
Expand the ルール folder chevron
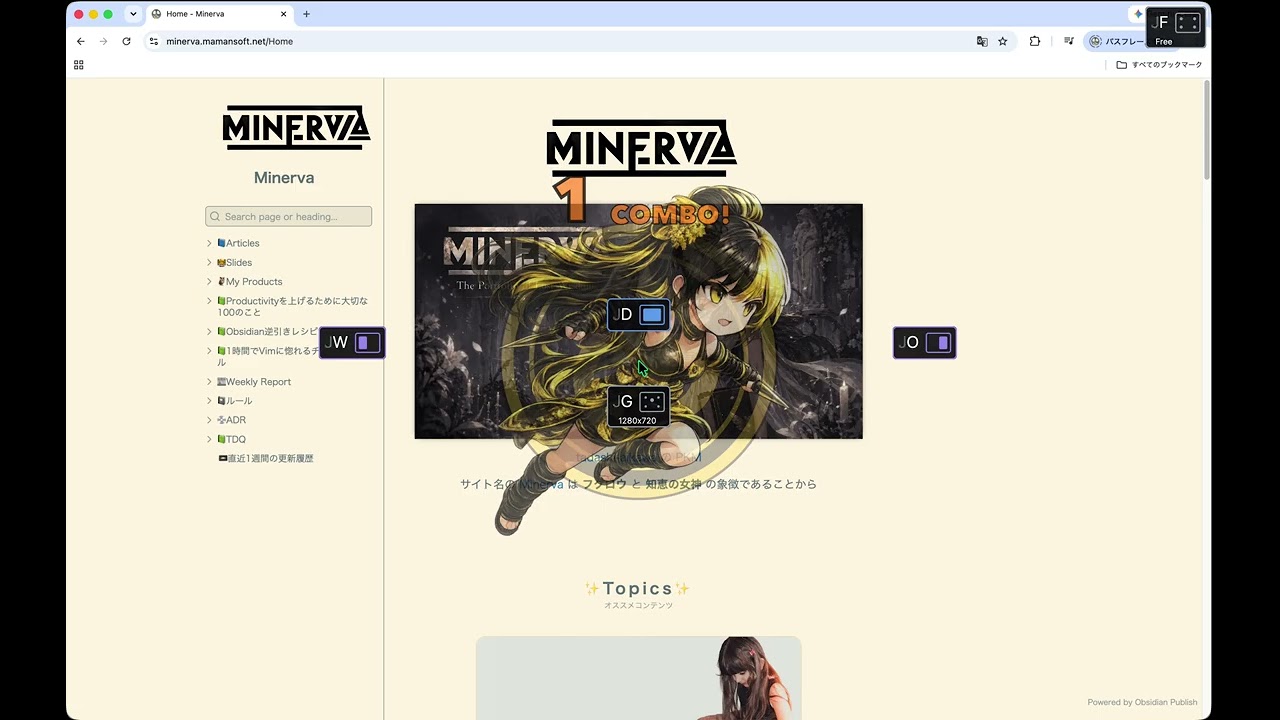209,400
